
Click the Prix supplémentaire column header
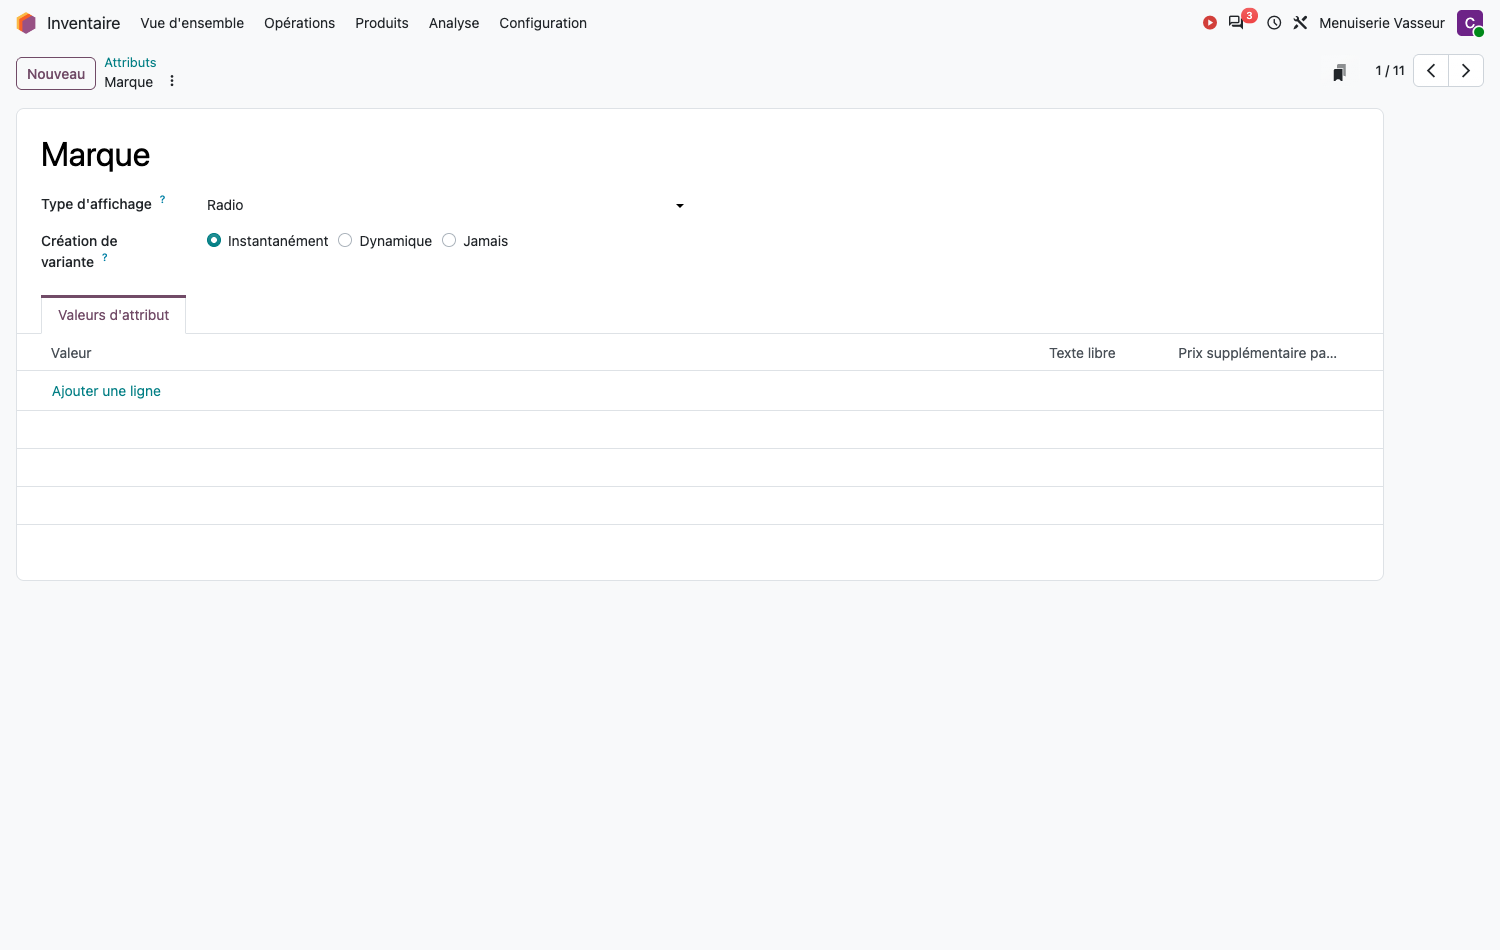tap(1257, 353)
